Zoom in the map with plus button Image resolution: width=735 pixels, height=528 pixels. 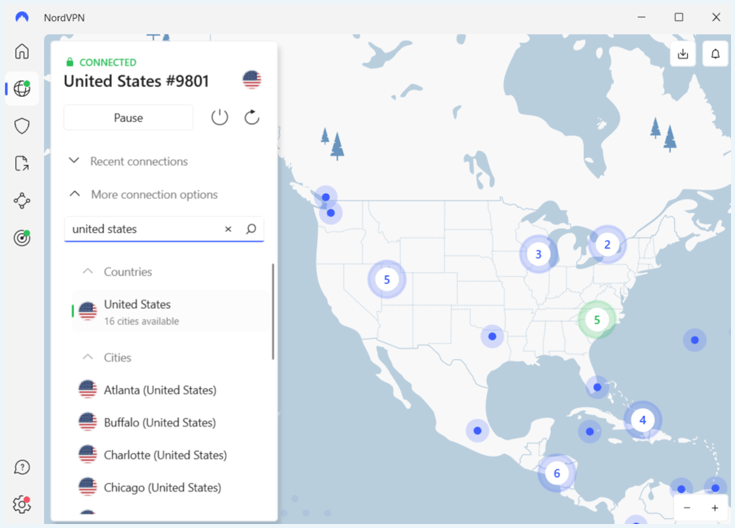[715, 508]
